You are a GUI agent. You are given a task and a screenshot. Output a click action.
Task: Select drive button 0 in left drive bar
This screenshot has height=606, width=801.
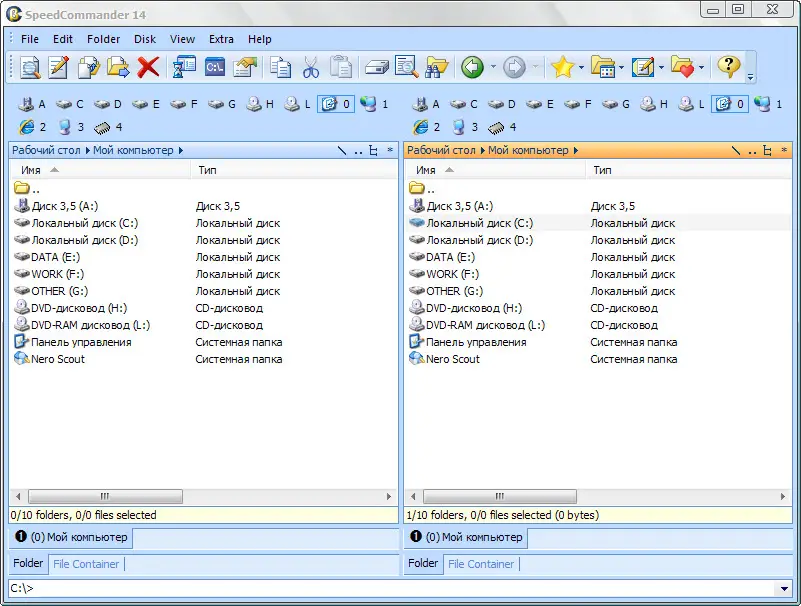point(336,104)
